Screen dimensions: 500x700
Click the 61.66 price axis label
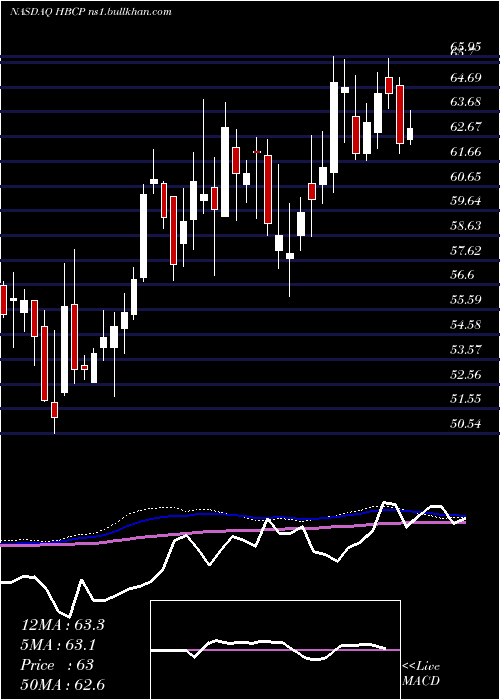coord(466,152)
